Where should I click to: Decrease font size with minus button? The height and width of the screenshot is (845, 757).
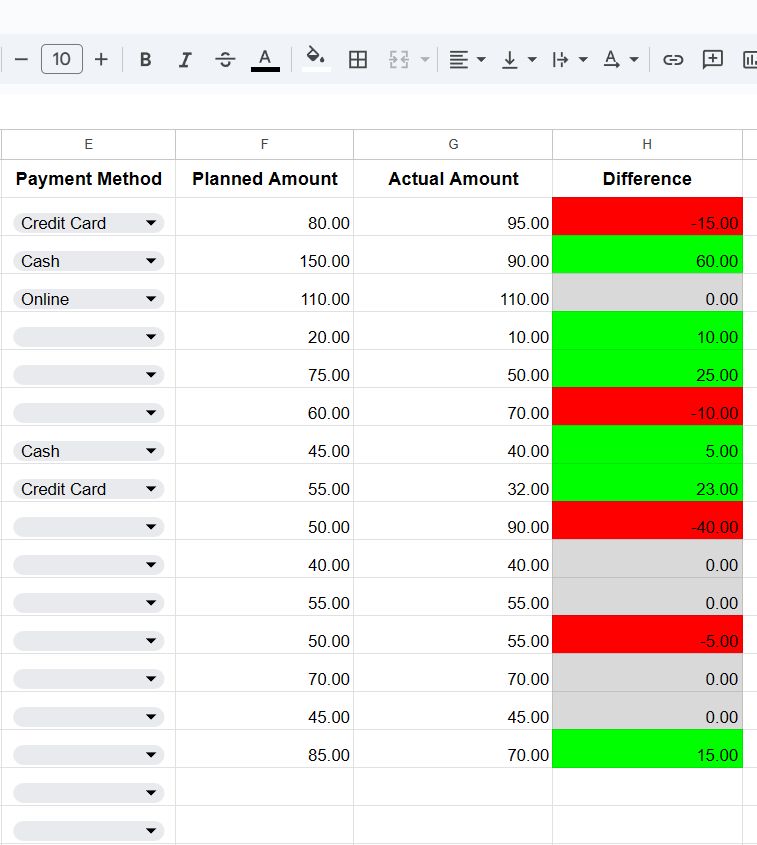tap(21, 59)
